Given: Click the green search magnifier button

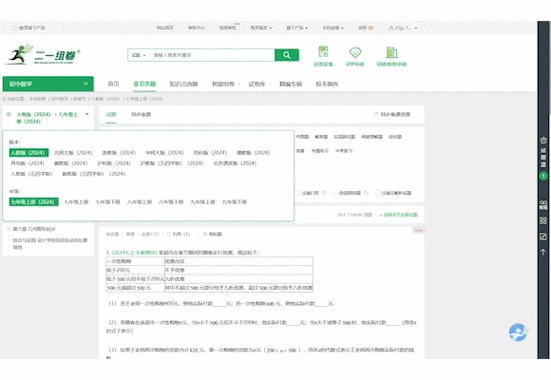Looking at the screenshot, I should pos(287,55).
